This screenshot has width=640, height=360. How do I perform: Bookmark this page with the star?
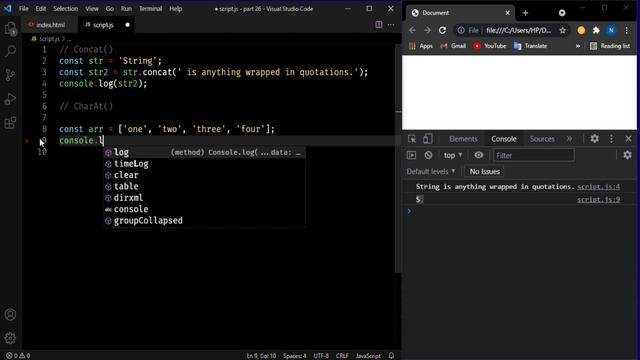562,30
